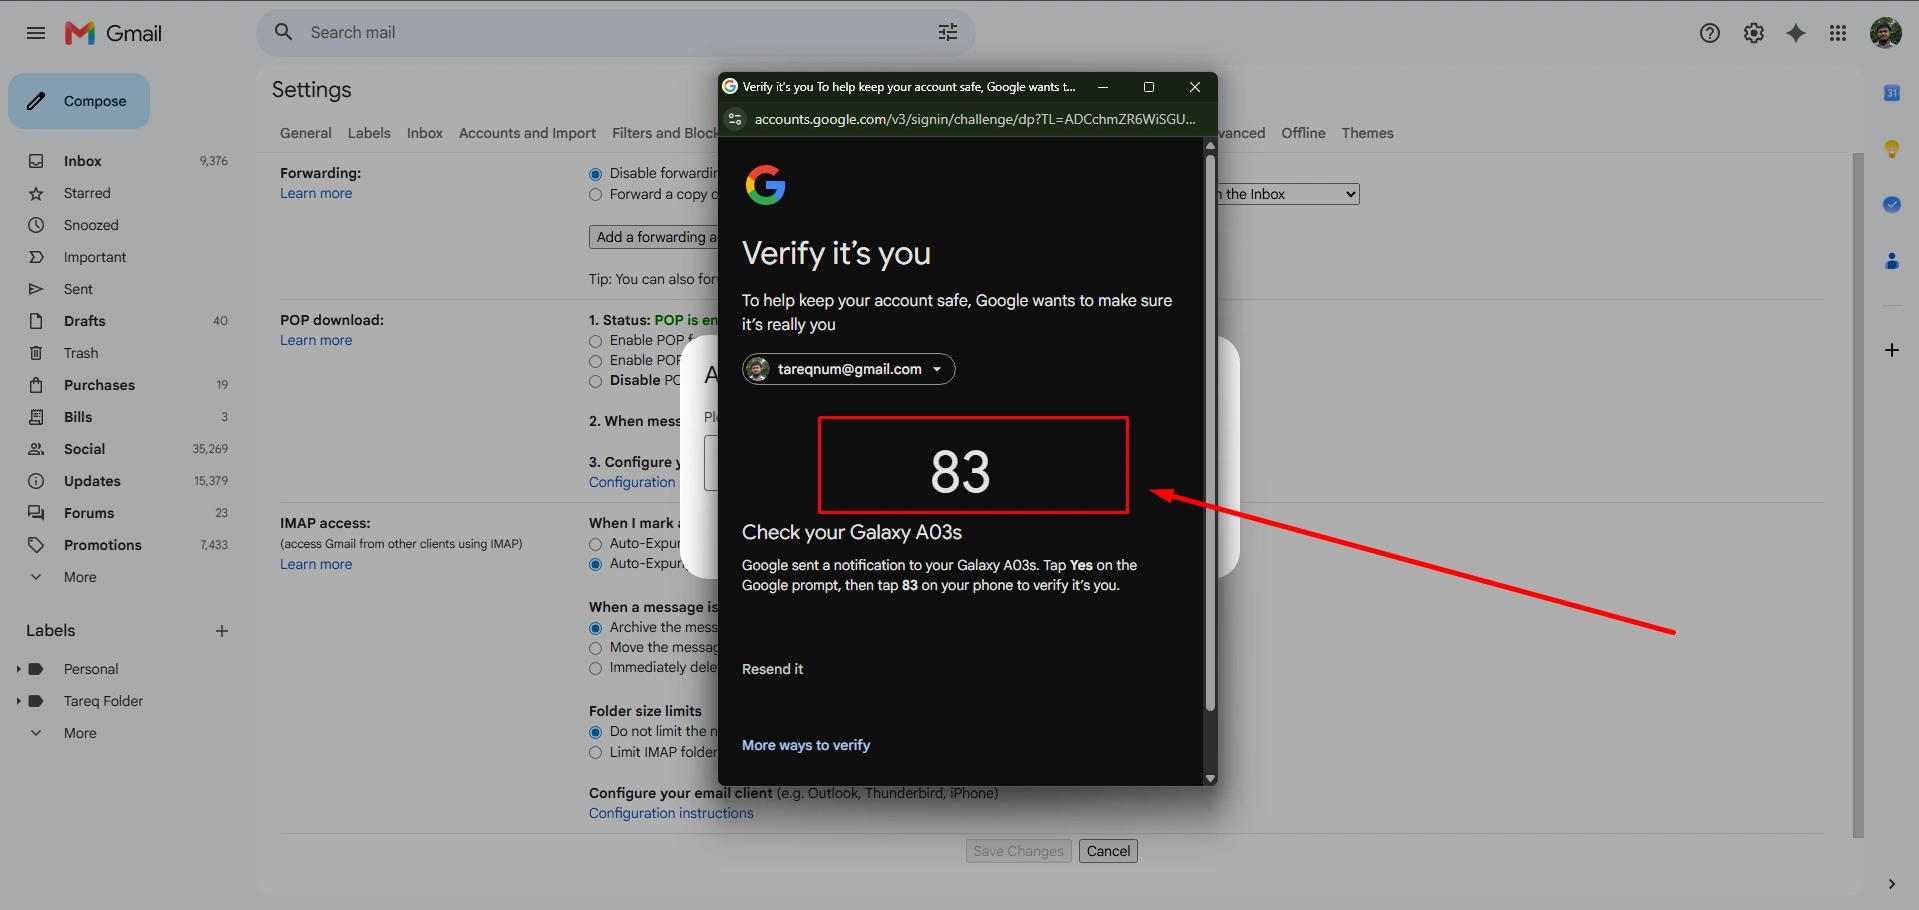Switch to the Offline settings tab

pyautogui.click(x=1303, y=133)
